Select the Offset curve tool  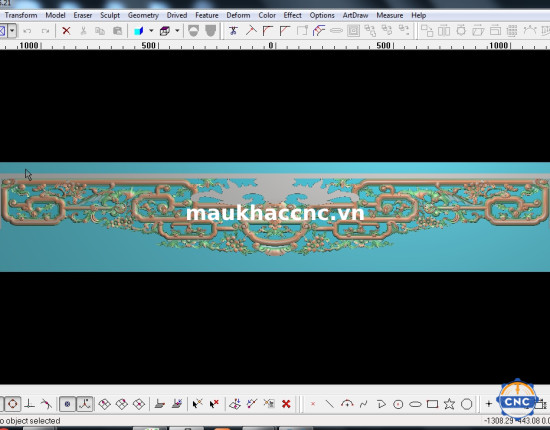319,31
